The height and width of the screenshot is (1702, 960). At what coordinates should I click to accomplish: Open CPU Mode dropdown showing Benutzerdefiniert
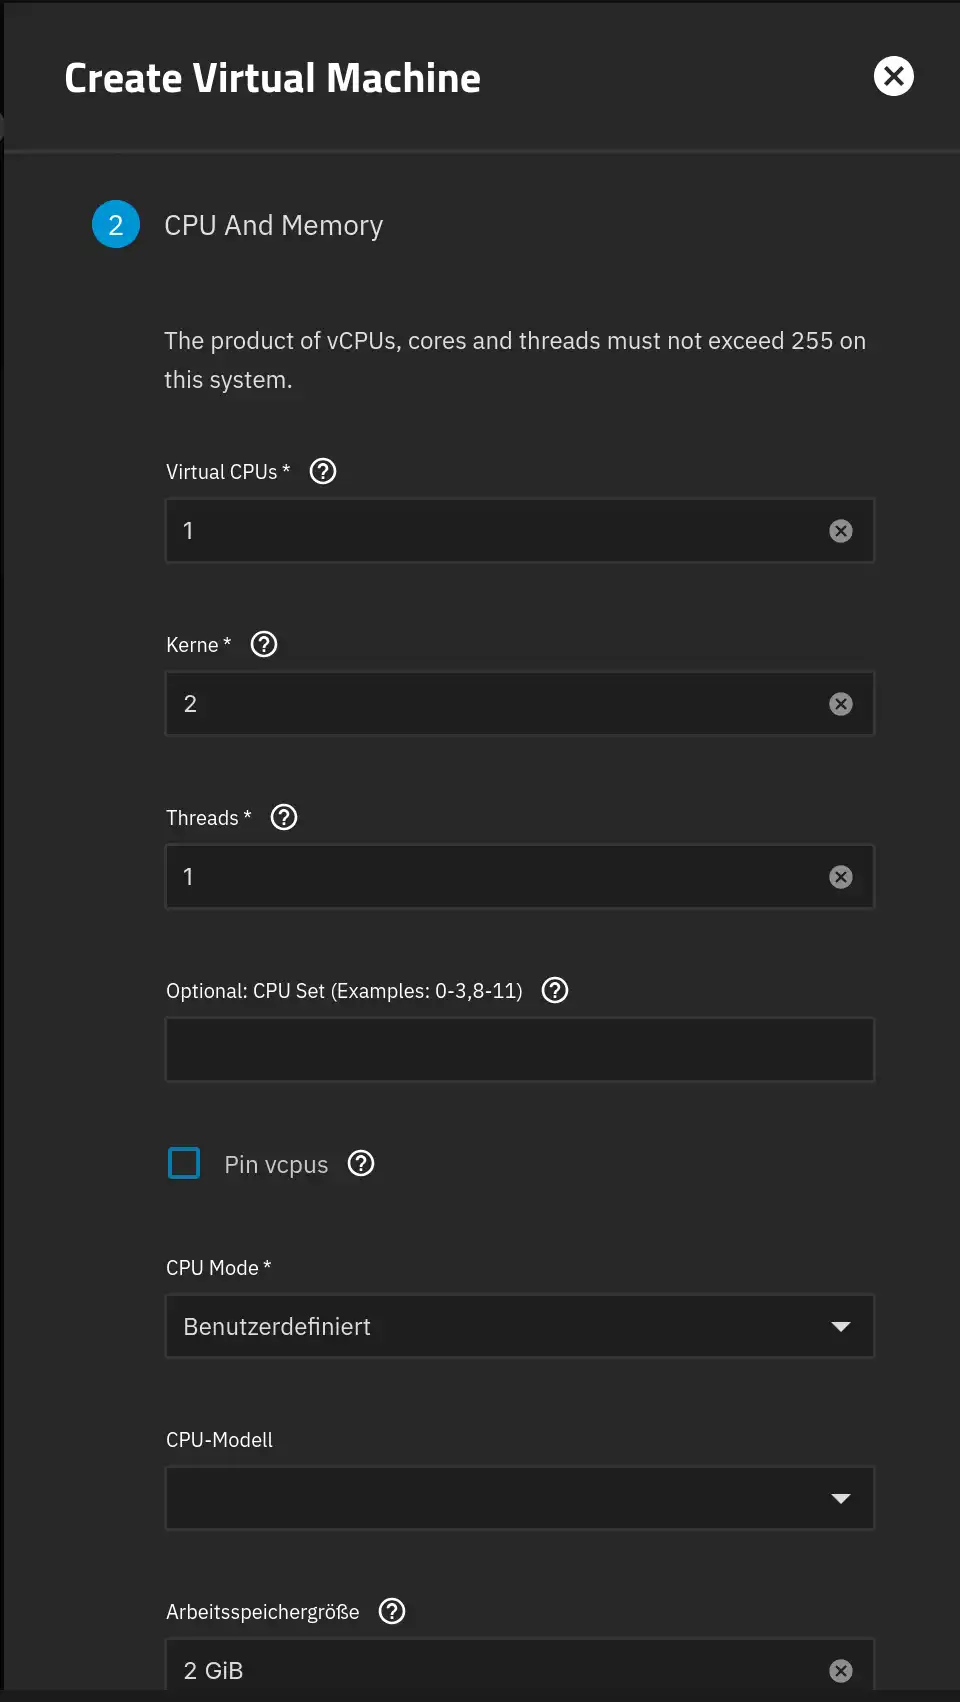pyautogui.click(x=520, y=1326)
